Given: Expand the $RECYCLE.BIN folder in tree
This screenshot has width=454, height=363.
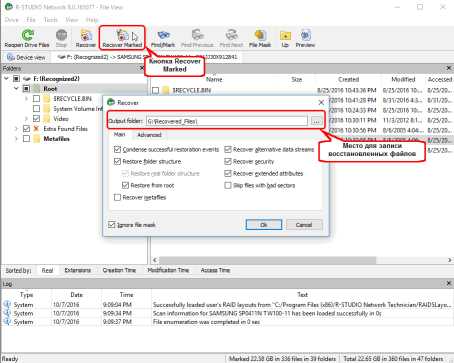Looking at the screenshot, I should coord(26,99).
